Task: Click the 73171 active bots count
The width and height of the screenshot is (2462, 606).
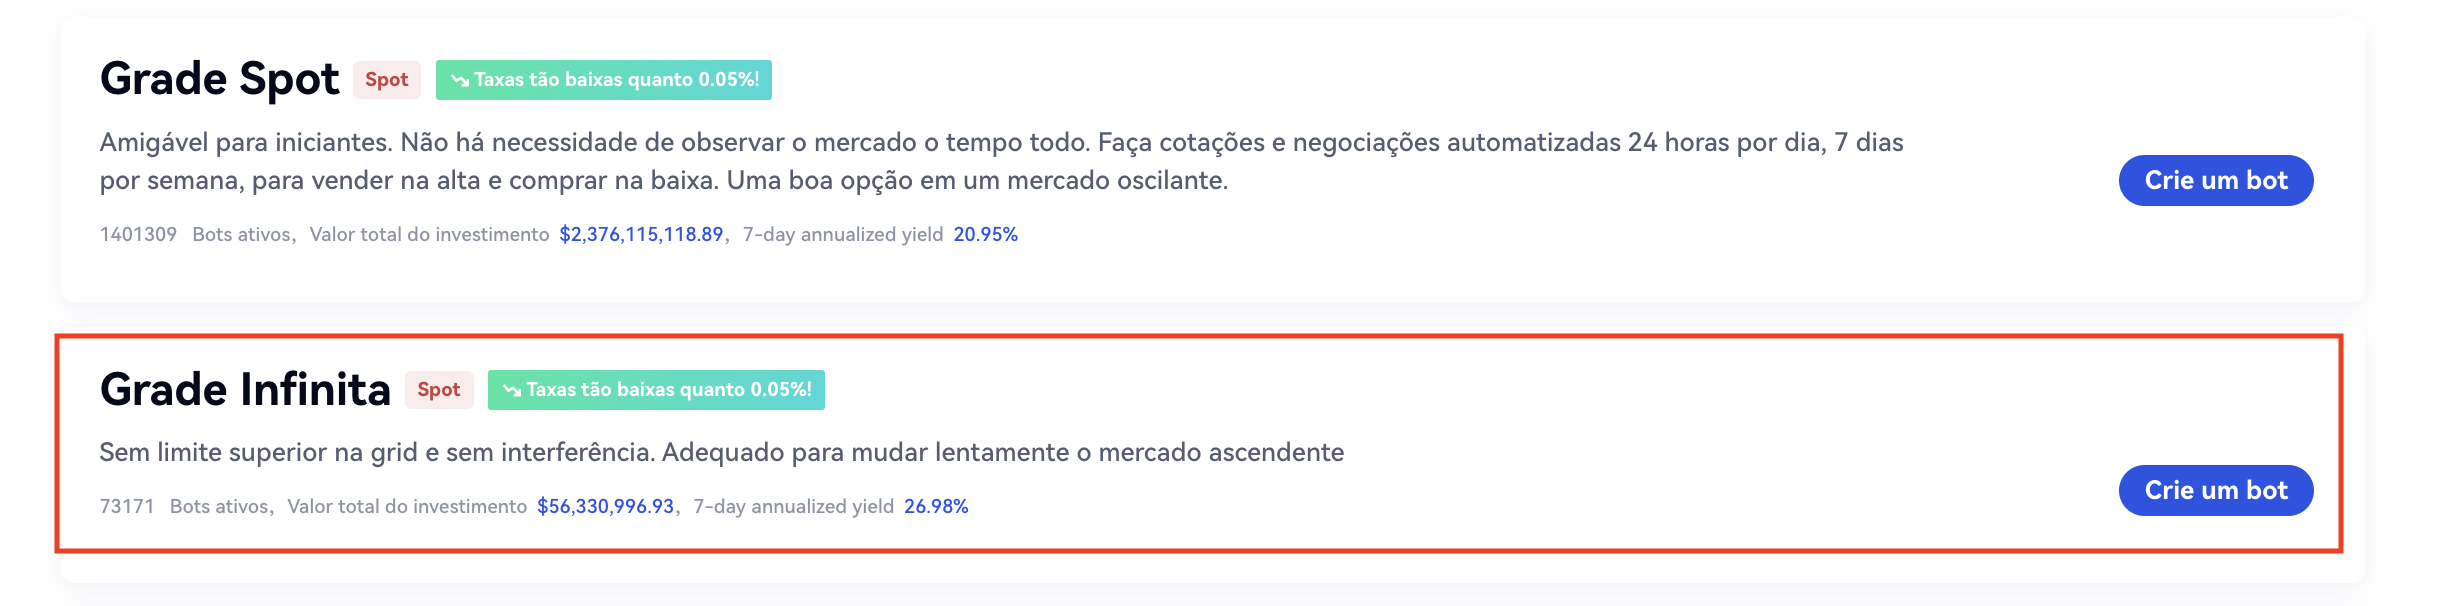Action: (x=127, y=506)
